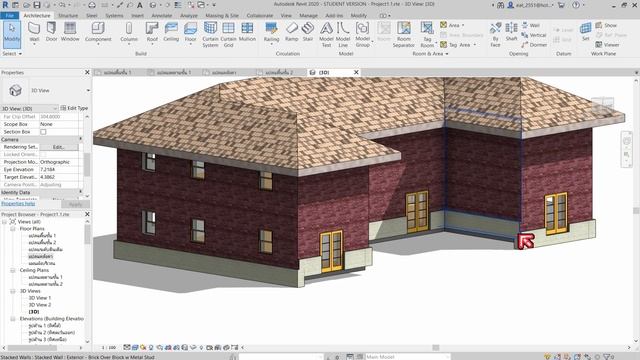Select the Door tool

51,32
